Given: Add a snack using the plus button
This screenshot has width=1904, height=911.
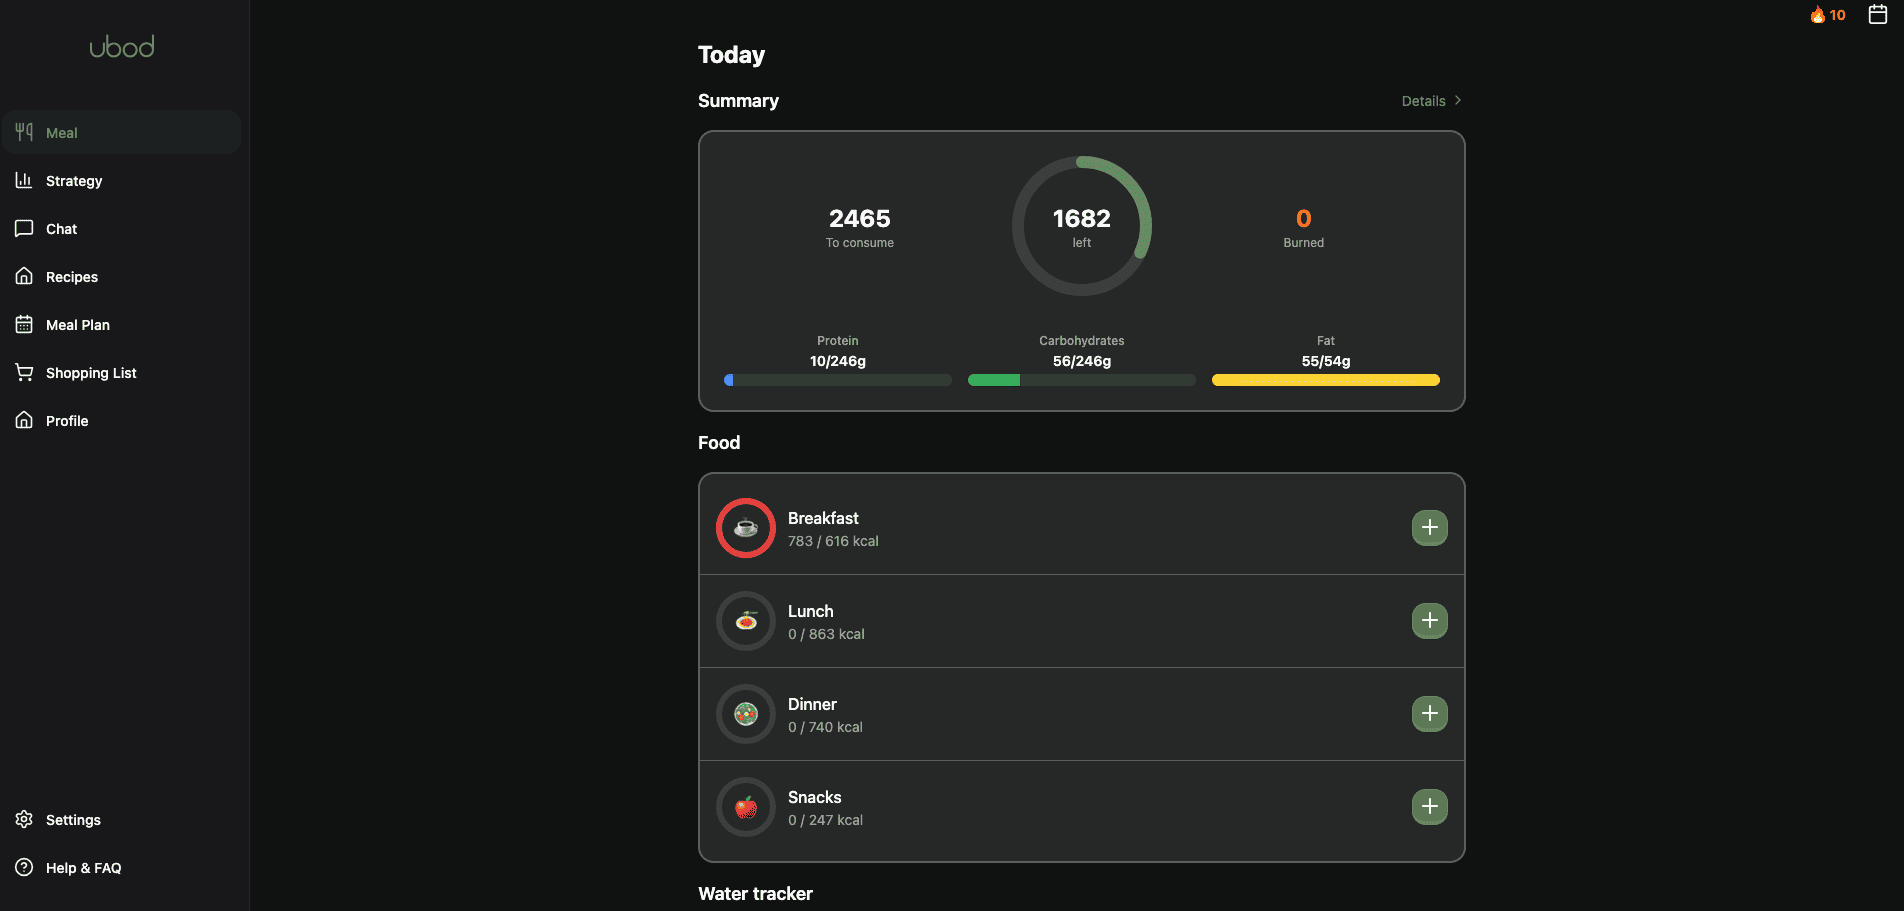Looking at the screenshot, I should pyautogui.click(x=1429, y=806).
